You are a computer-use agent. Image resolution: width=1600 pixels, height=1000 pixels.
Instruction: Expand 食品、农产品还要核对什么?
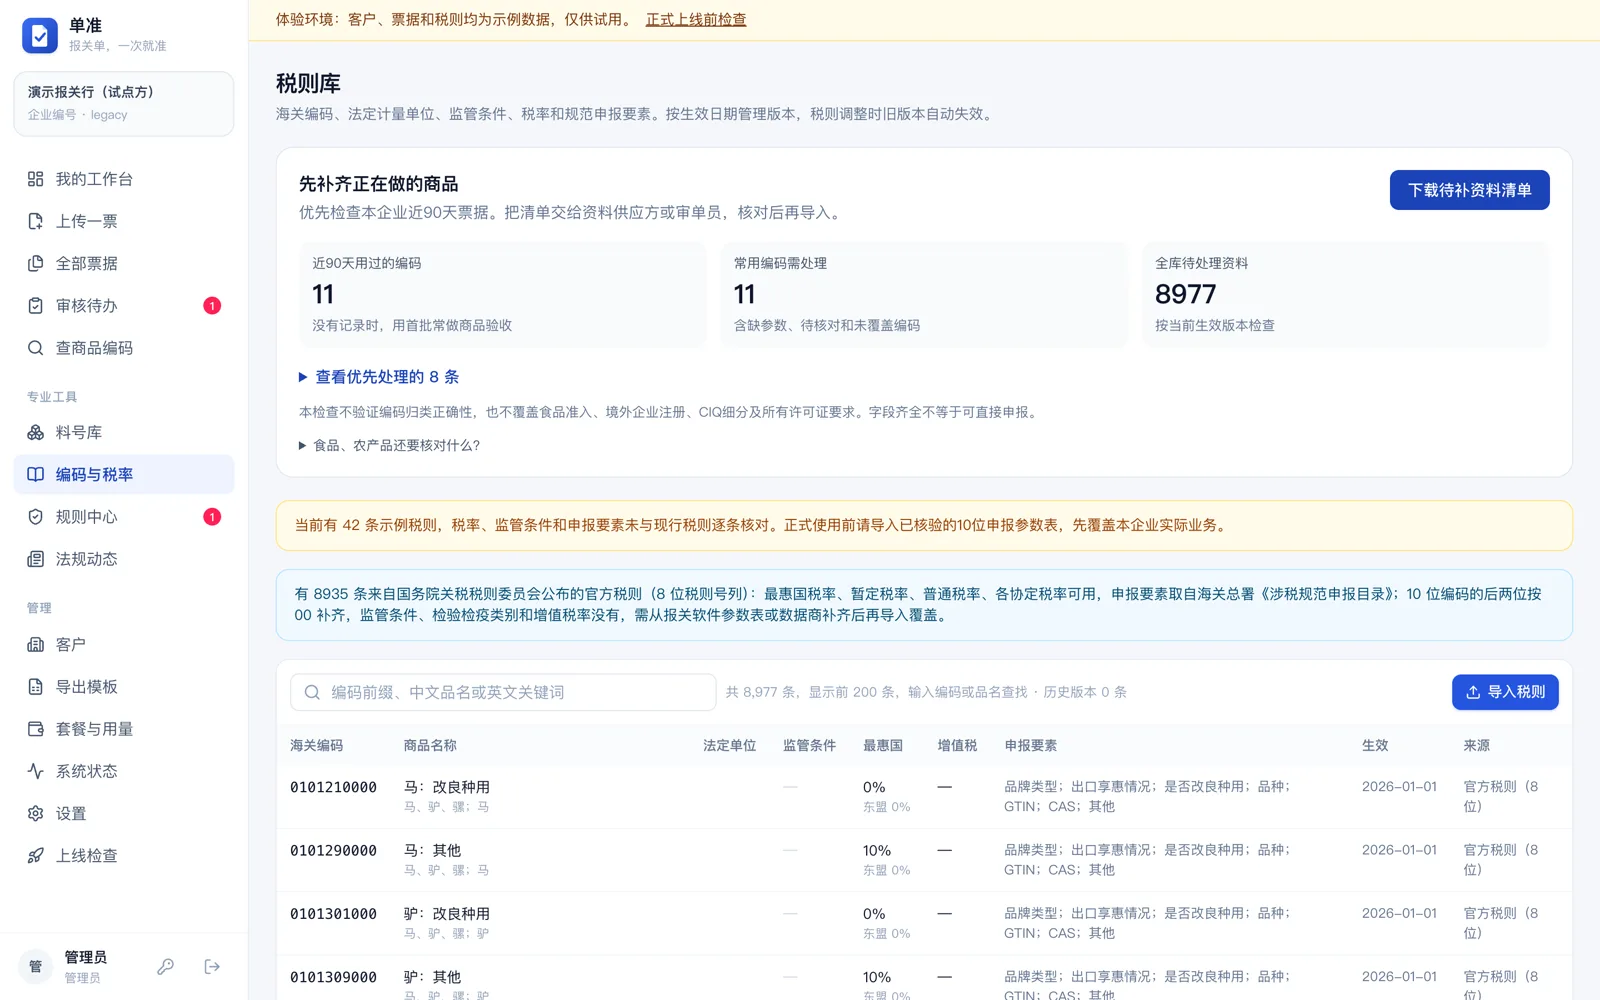pos(390,445)
